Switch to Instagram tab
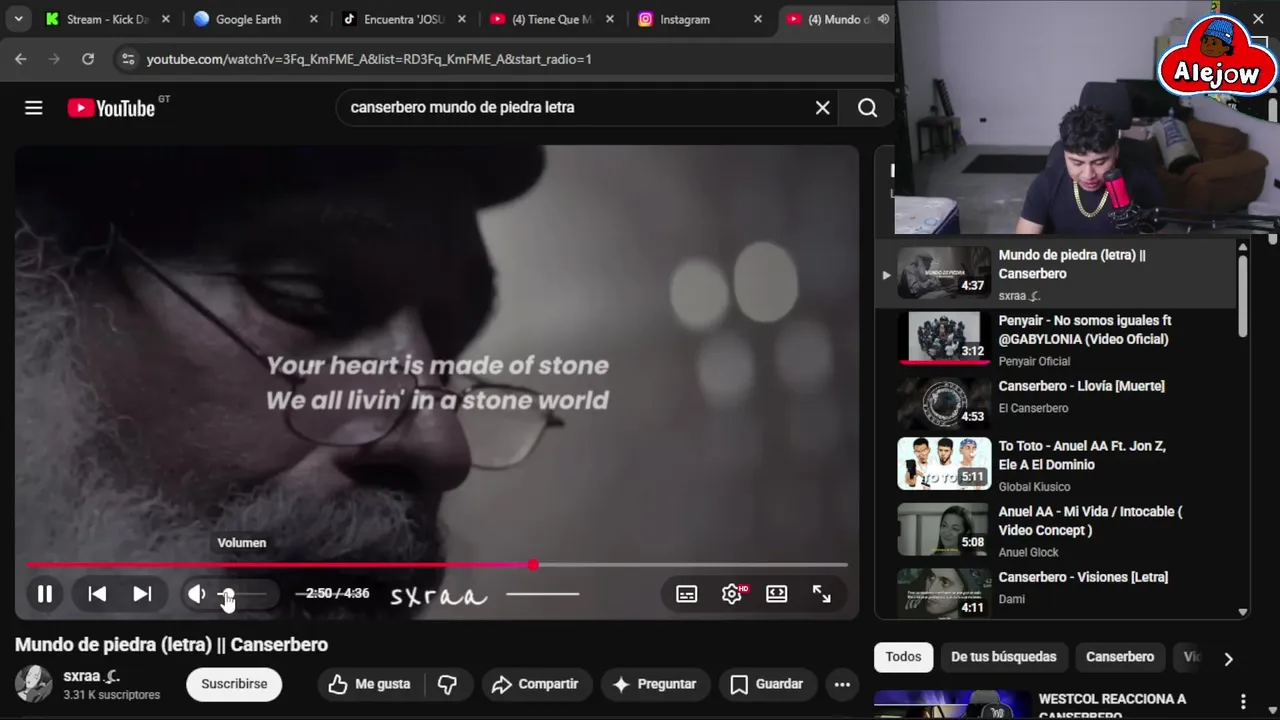The width and height of the screenshot is (1280, 720). (x=699, y=19)
